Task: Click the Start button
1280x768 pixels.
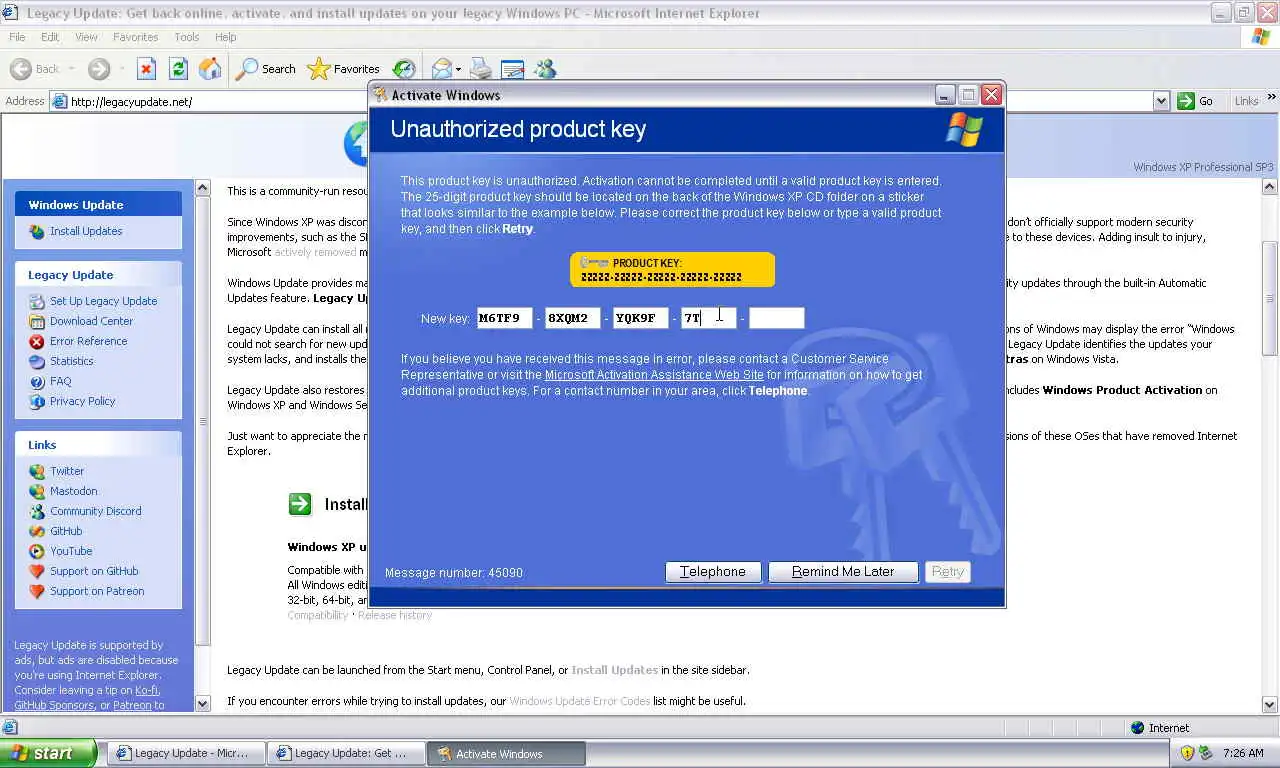Action: (48, 753)
